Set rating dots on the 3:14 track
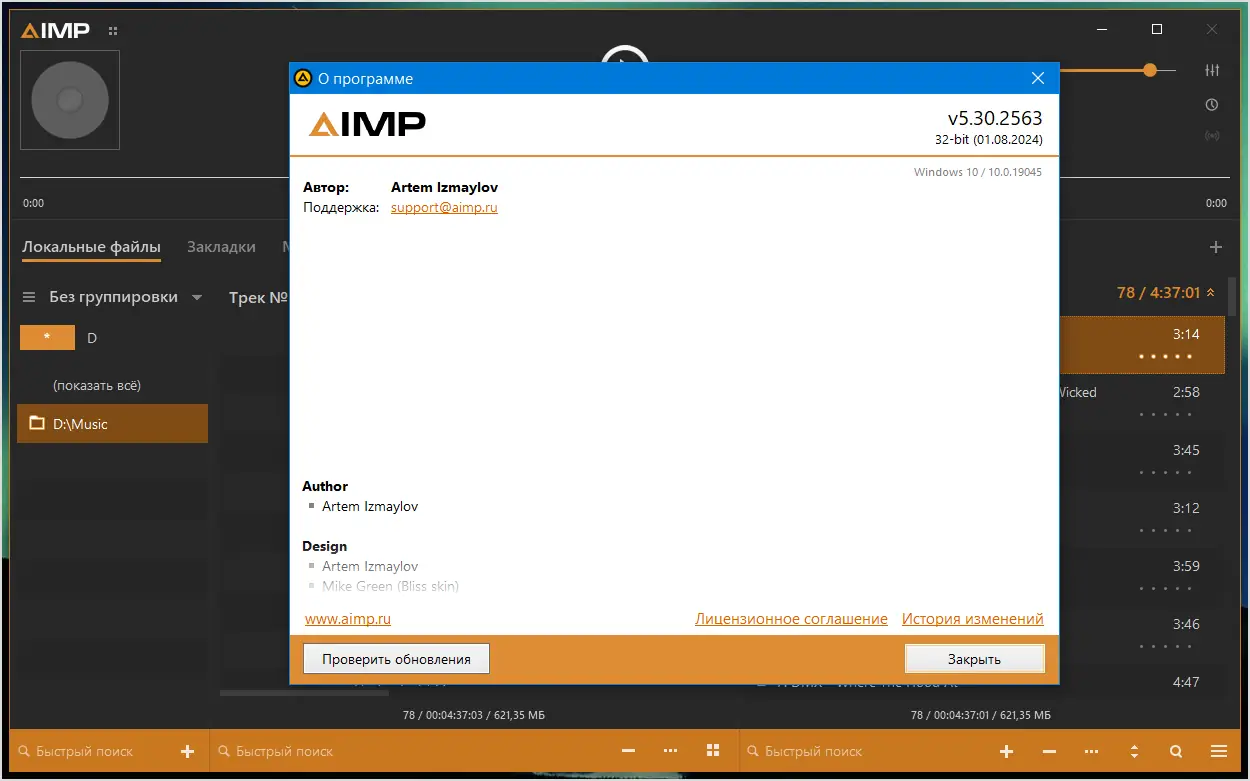The width and height of the screenshot is (1250, 781). pos(1165,356)
